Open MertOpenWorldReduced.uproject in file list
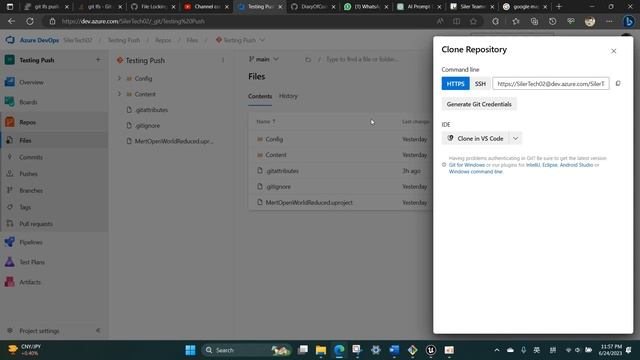Image resolution: width=640 pixels, height=360 pixels. (309, 202)
